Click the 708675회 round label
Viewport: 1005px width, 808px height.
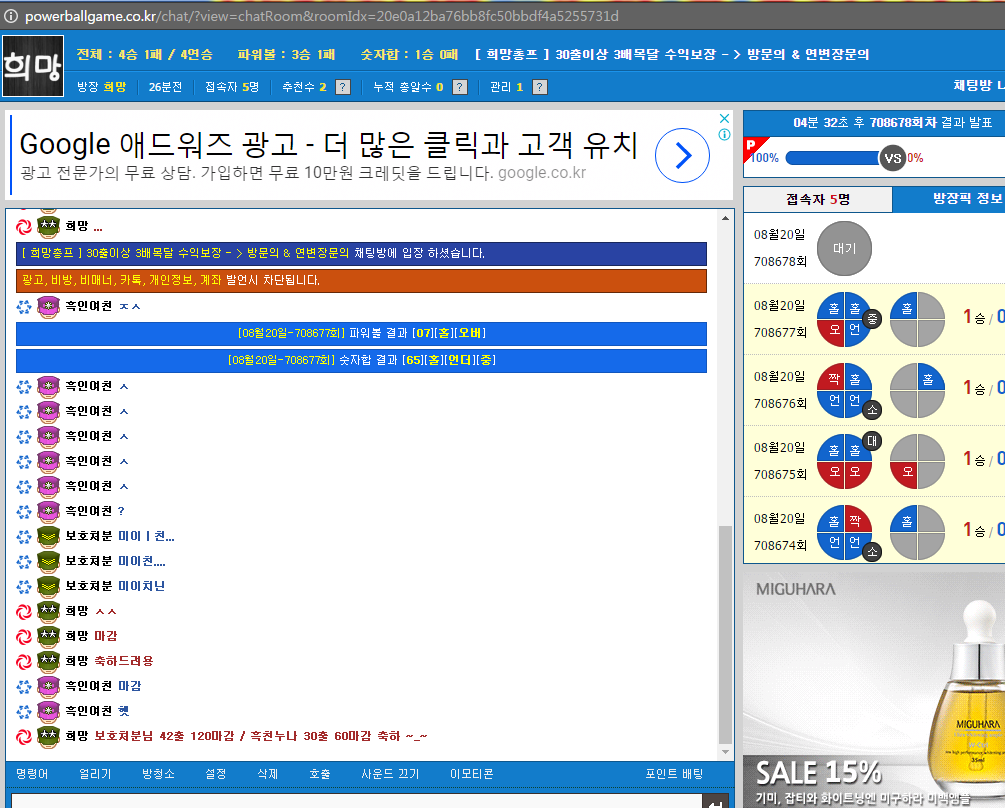tap(780, 474)
